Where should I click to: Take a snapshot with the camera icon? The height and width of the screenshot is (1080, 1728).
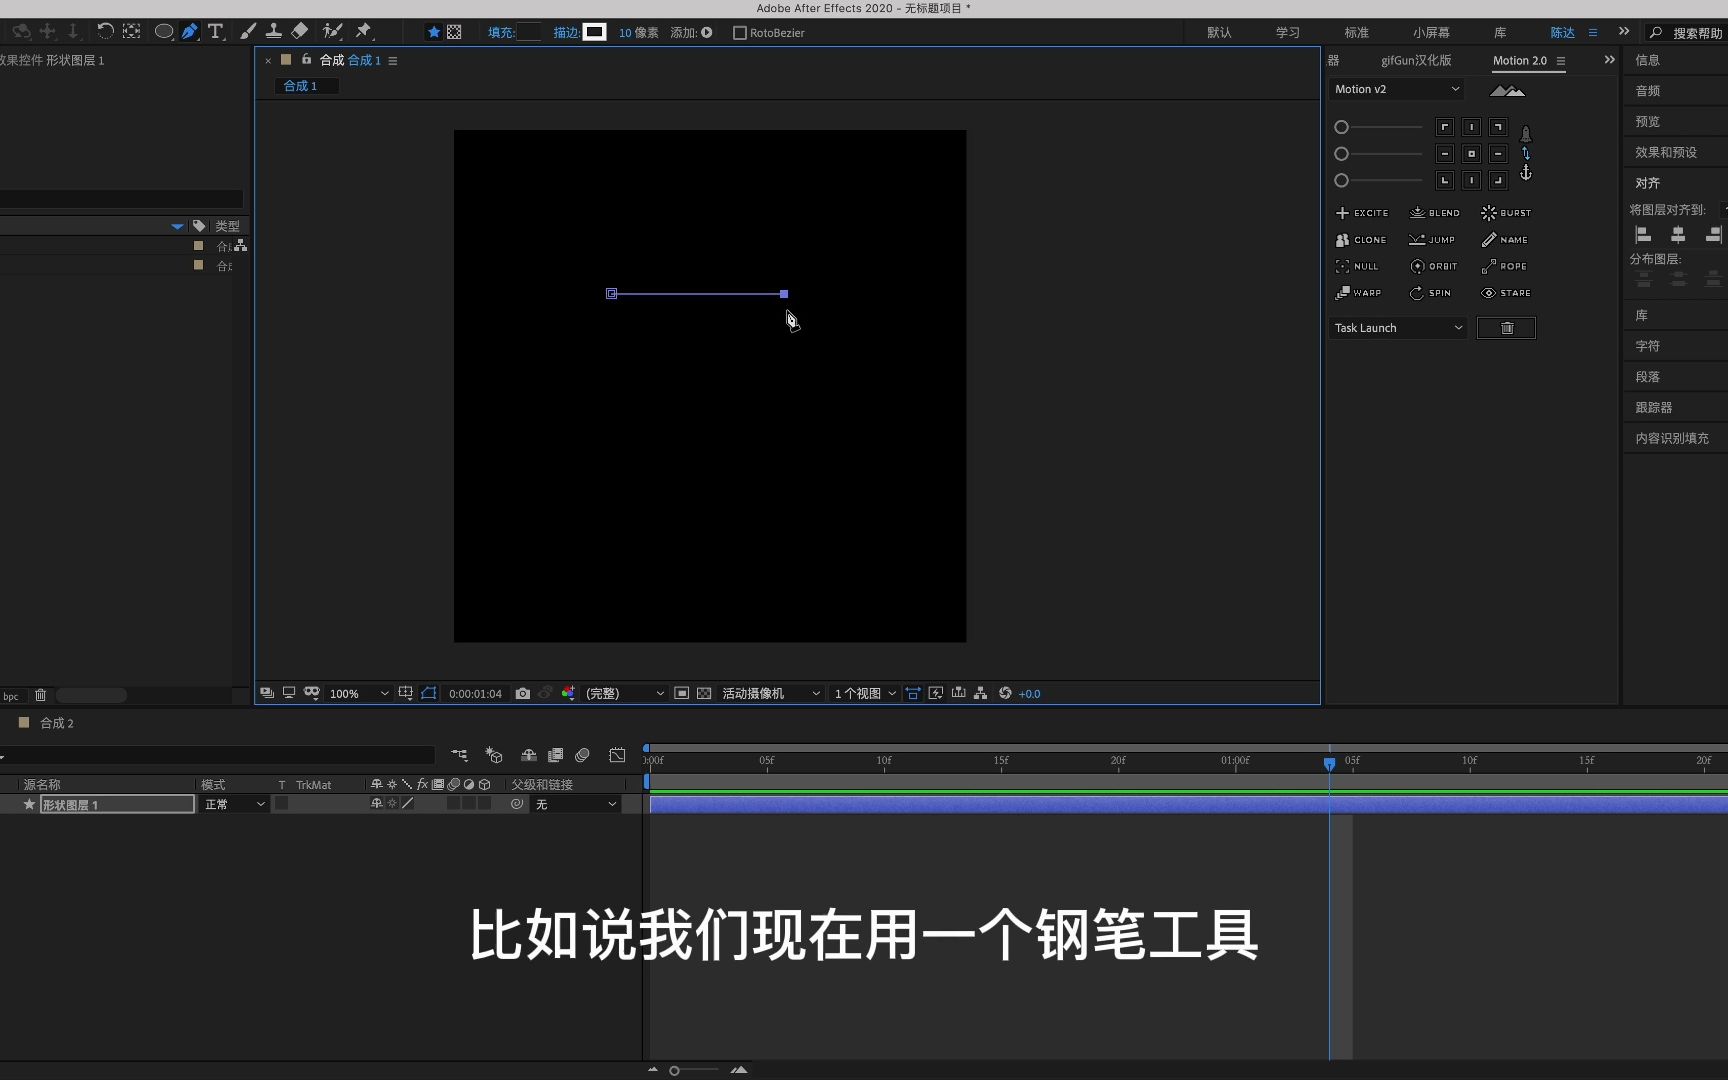pyautogui.click(x=522, y=693)
